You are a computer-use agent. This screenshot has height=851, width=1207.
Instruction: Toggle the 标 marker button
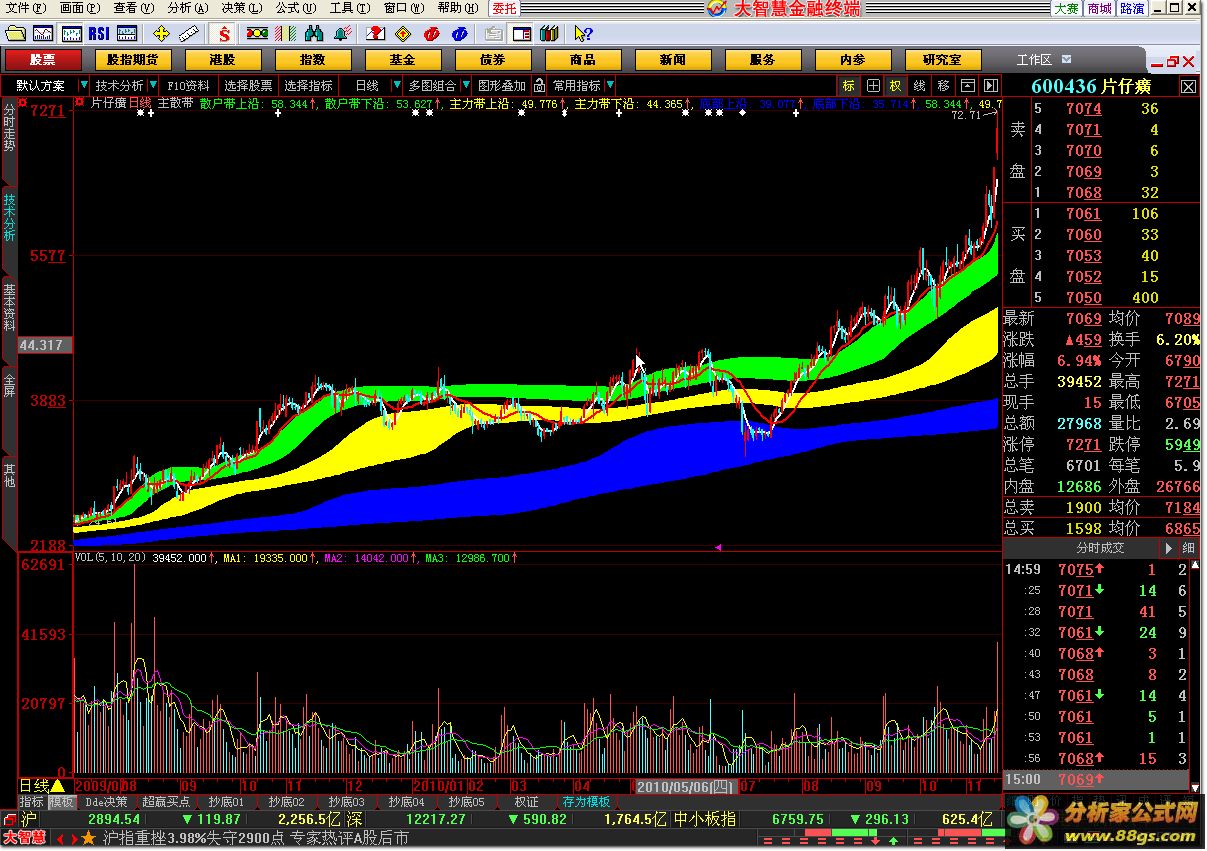pyautogui.click(x=849, y=85)
